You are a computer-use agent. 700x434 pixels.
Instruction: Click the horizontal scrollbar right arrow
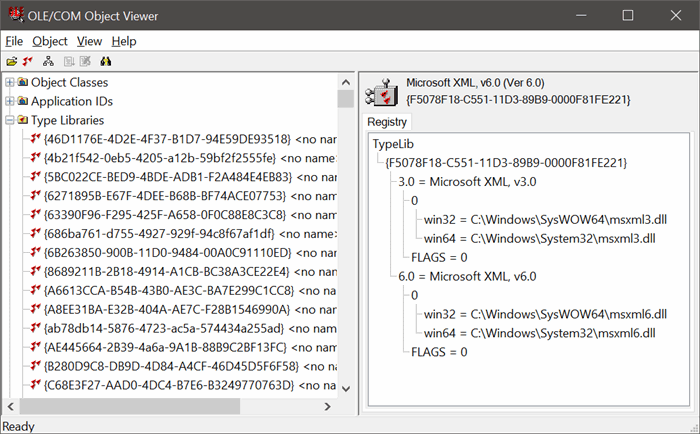[x=328, y=406]
